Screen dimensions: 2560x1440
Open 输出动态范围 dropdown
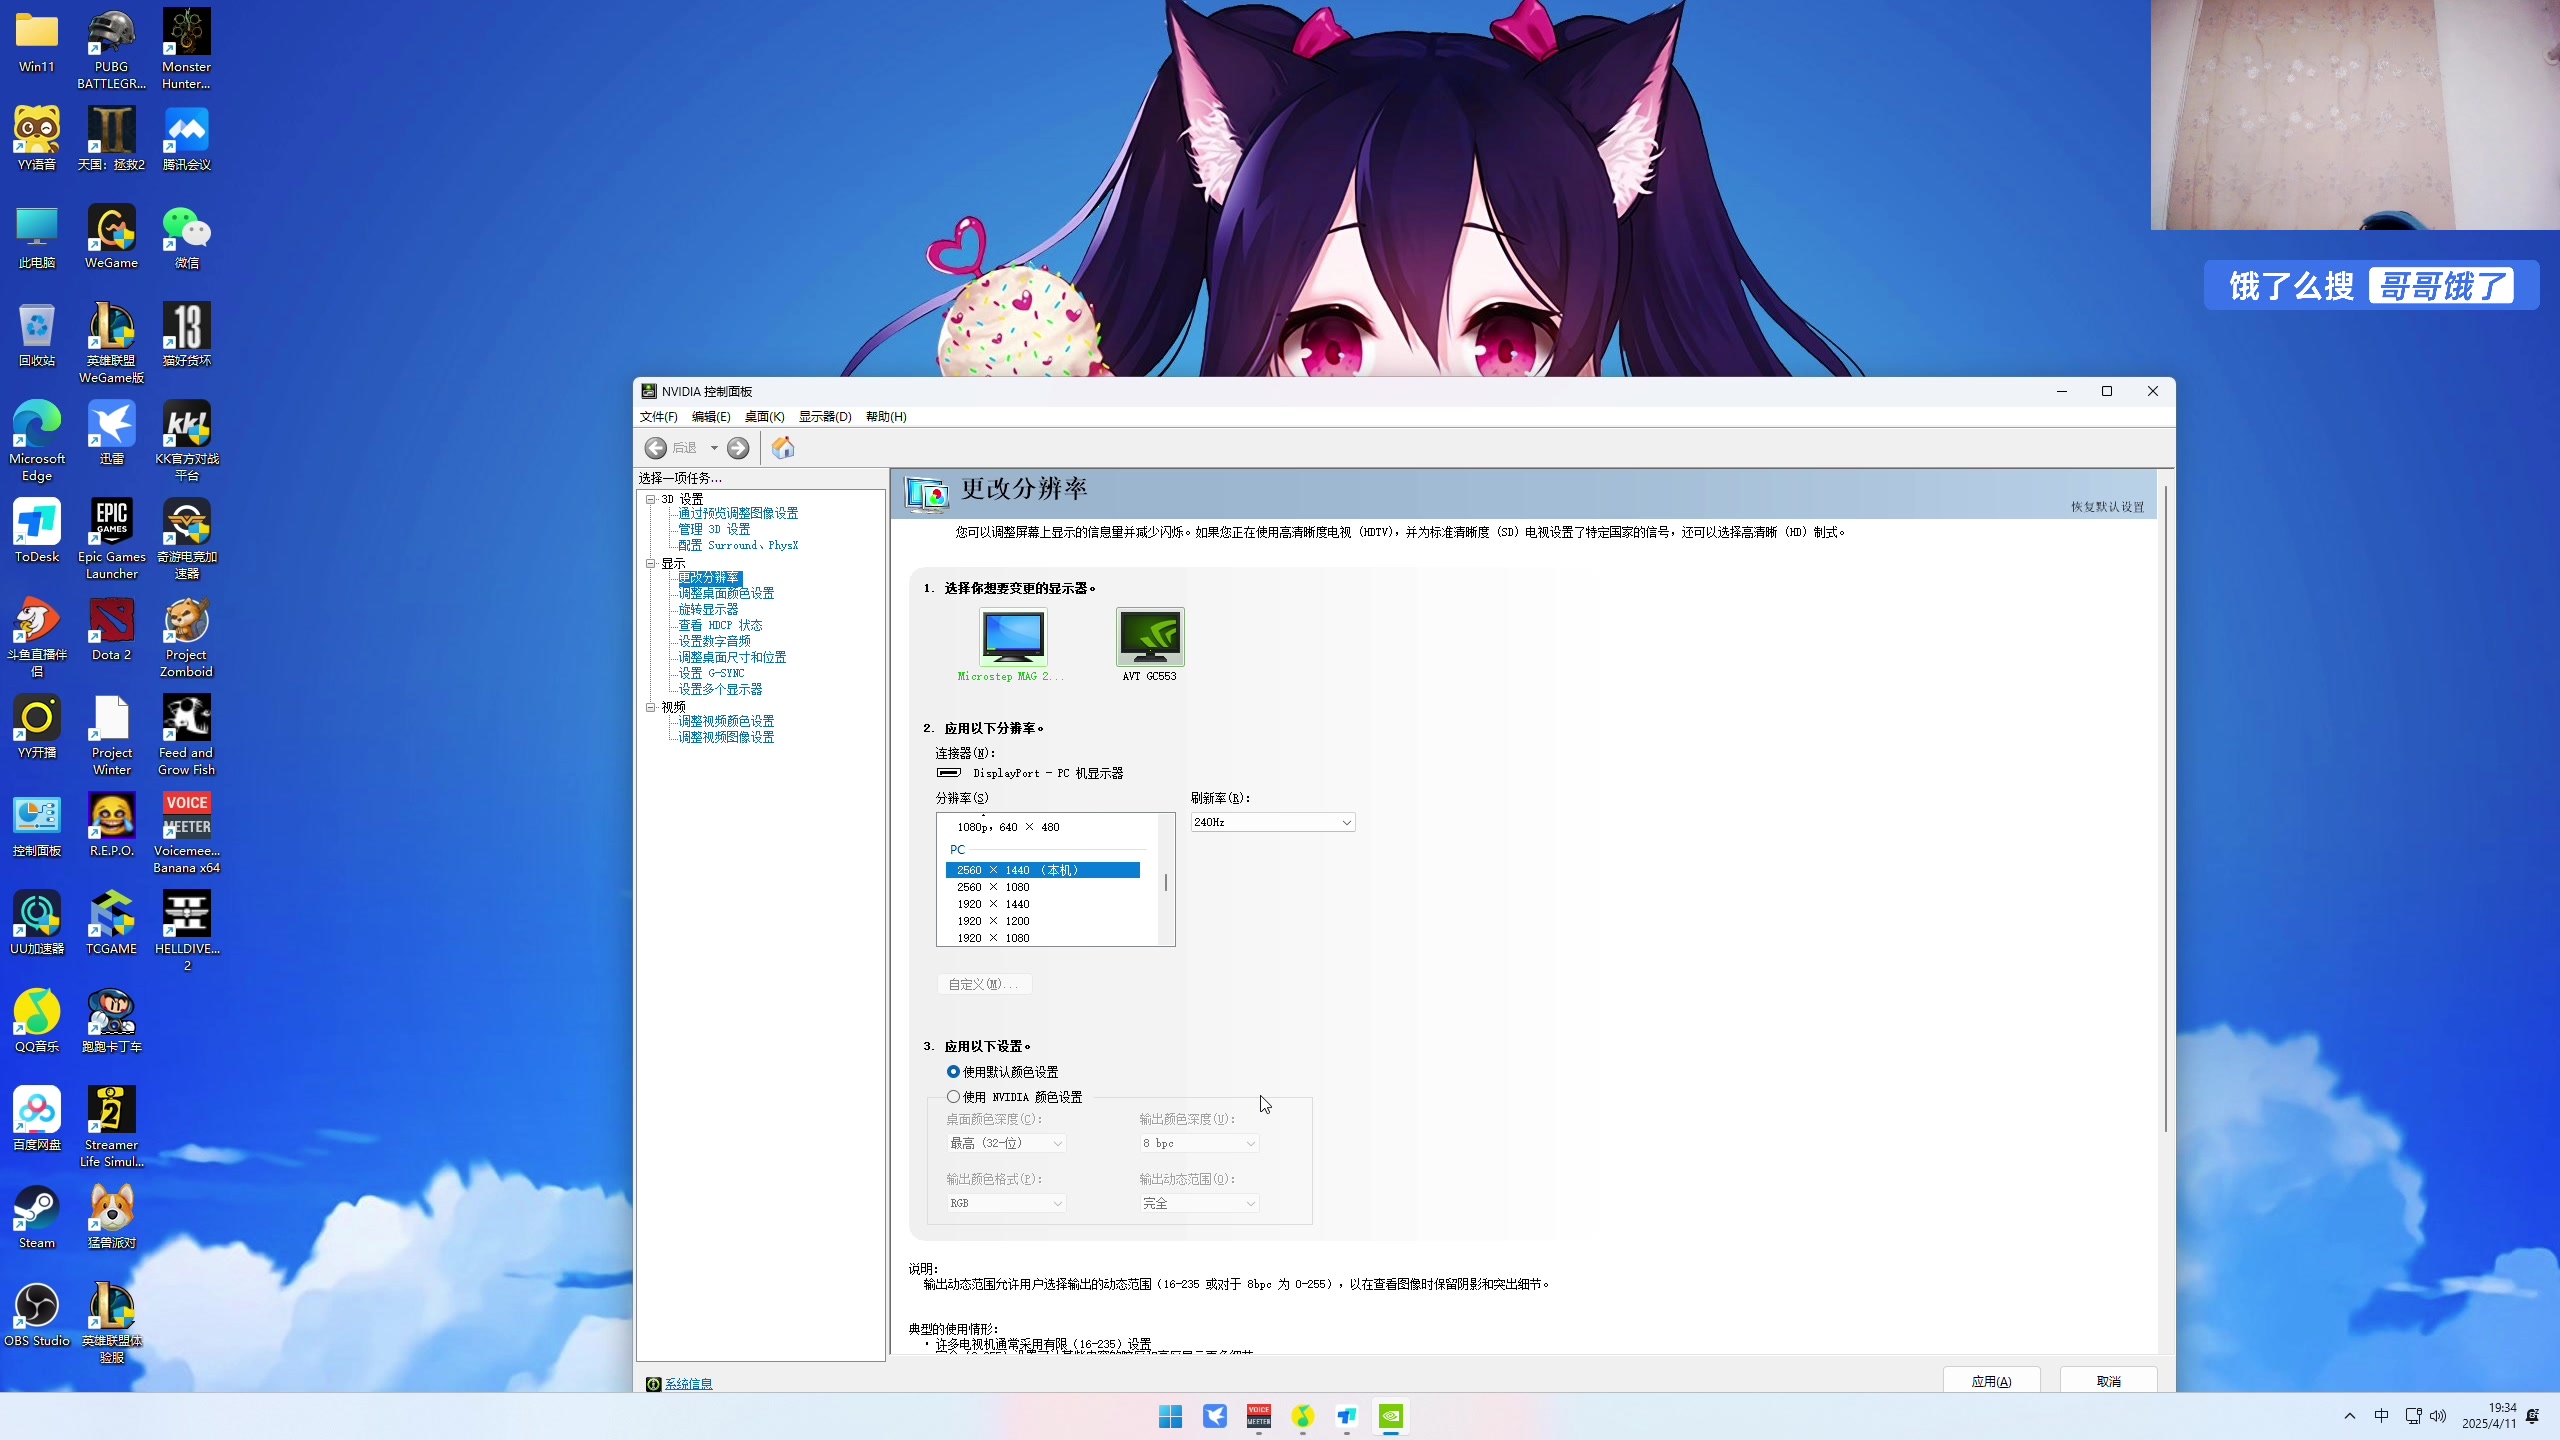(1199, 1203)
